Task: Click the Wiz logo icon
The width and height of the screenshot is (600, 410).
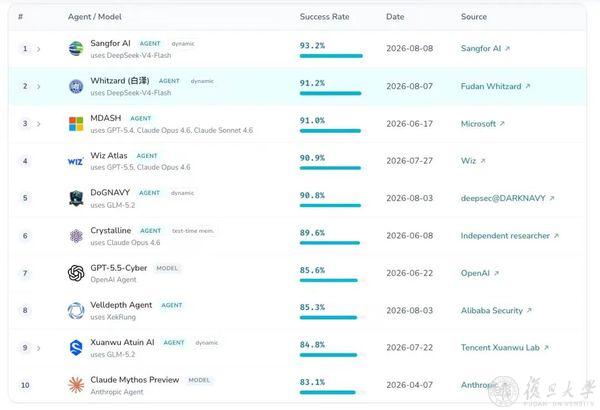Action: click(75, 161)
